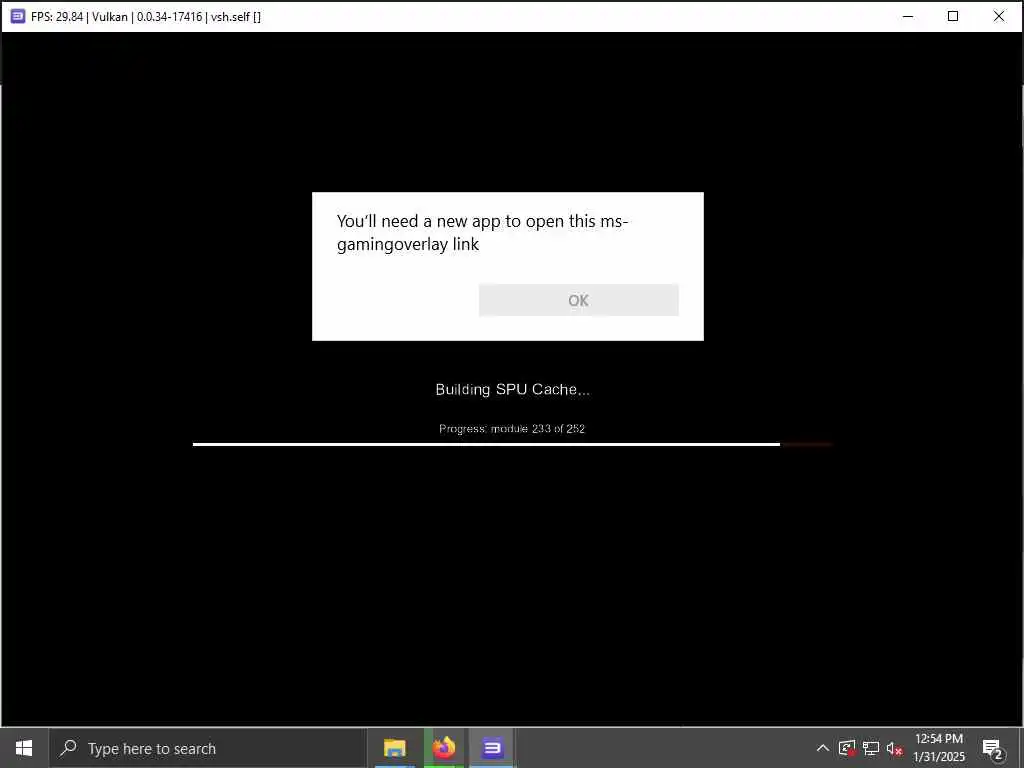This screenshot has width=1024, height=768.
Task: Show hidden system tray icons
Action: (823, 748)
